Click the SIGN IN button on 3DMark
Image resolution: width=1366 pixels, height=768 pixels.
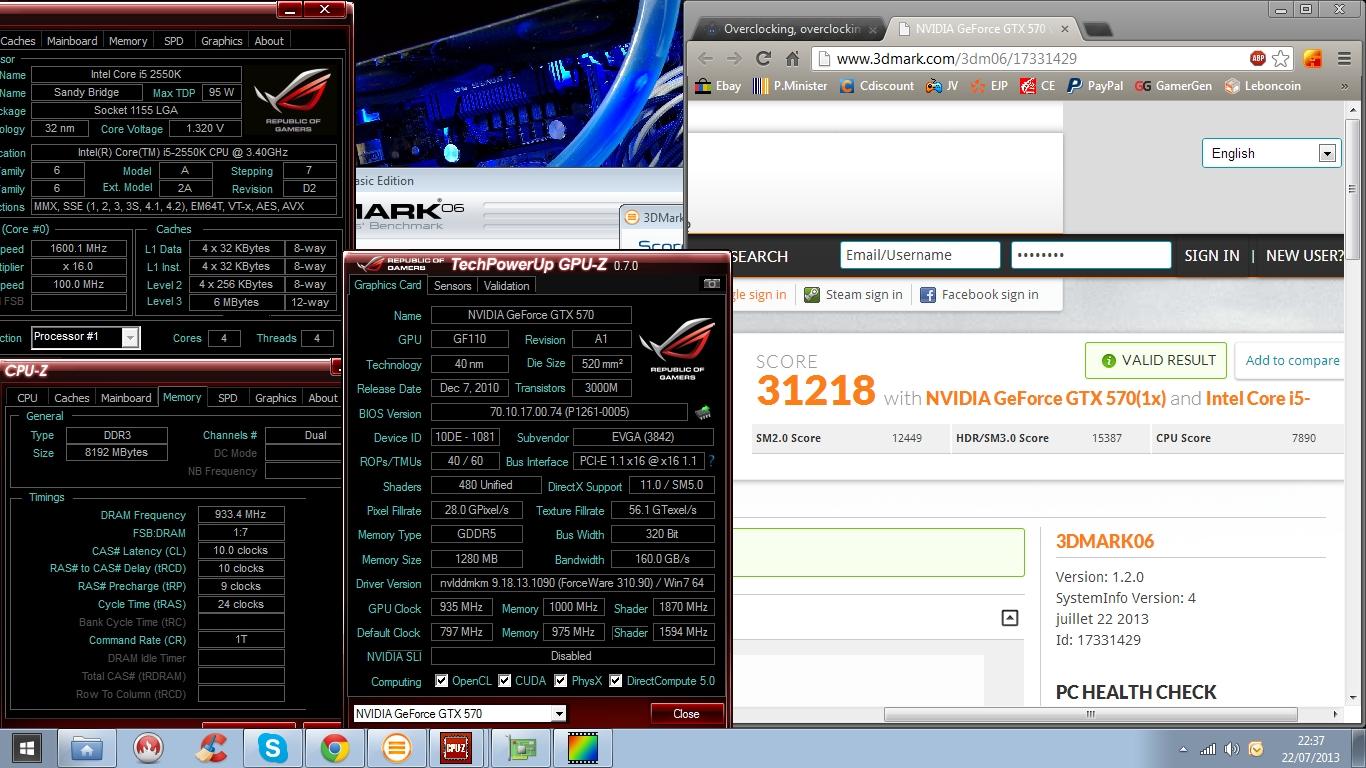[1212, 256]
